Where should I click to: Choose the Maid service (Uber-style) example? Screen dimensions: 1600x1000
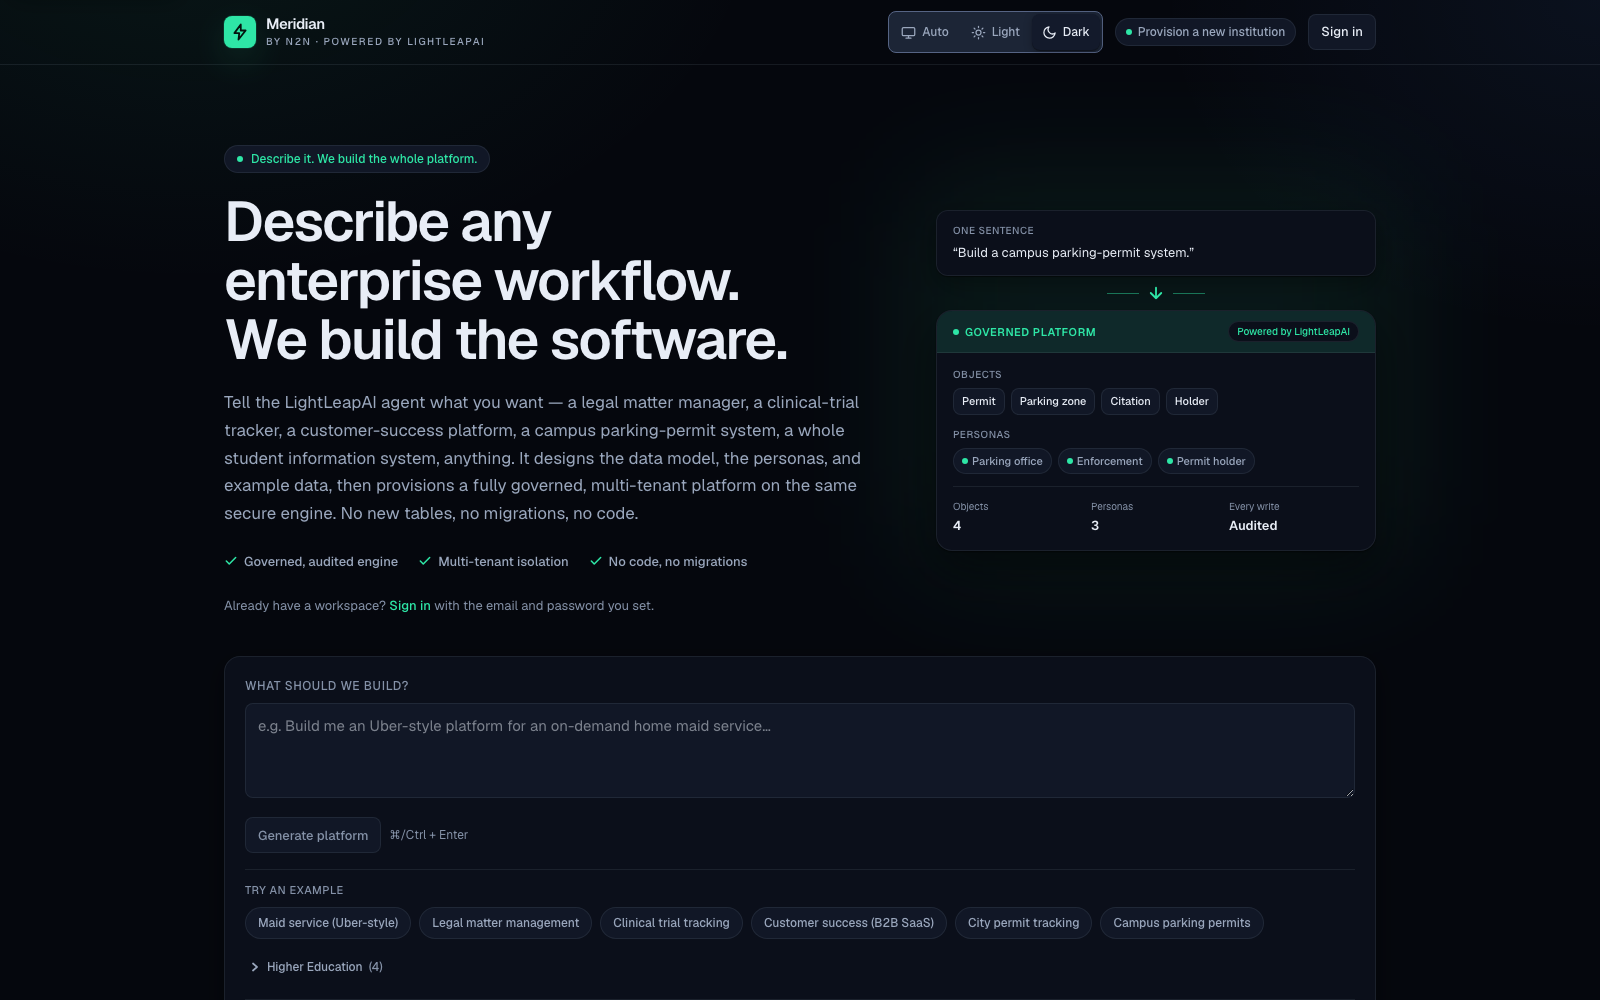tap(328, 923)
